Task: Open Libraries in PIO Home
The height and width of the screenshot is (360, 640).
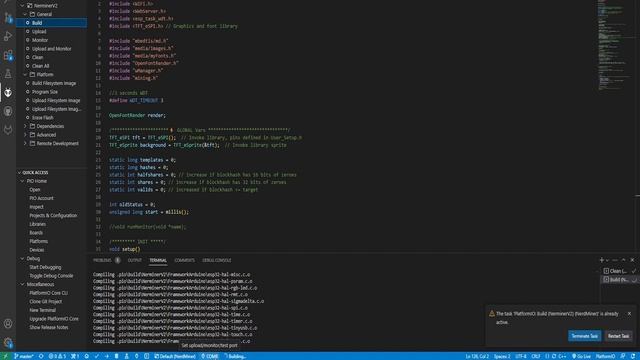Action: point(38,224)
